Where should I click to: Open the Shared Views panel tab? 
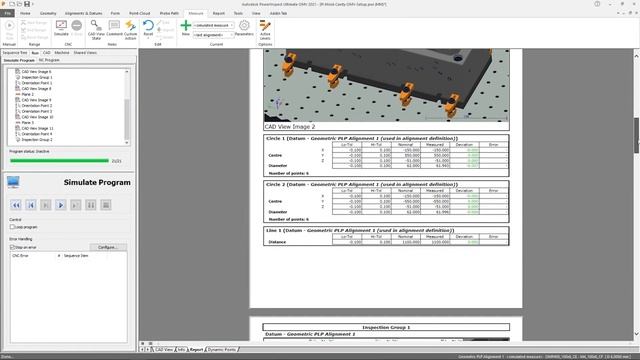click(85, 53)
